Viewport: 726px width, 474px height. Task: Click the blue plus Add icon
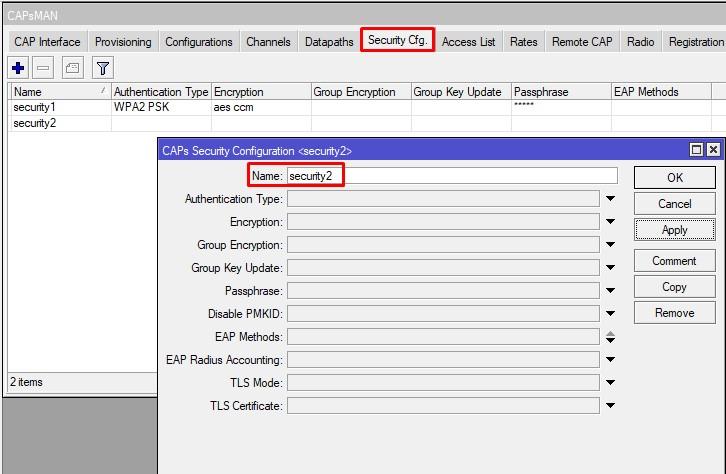tap(18, 68)
